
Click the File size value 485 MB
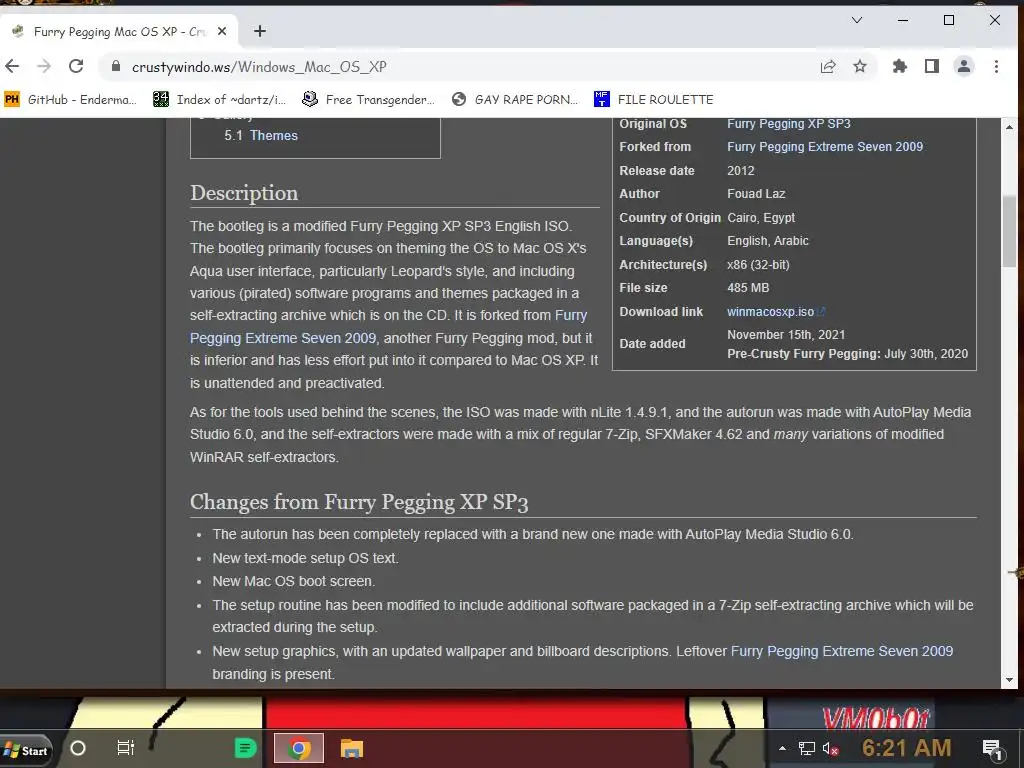tap(748, 288)
